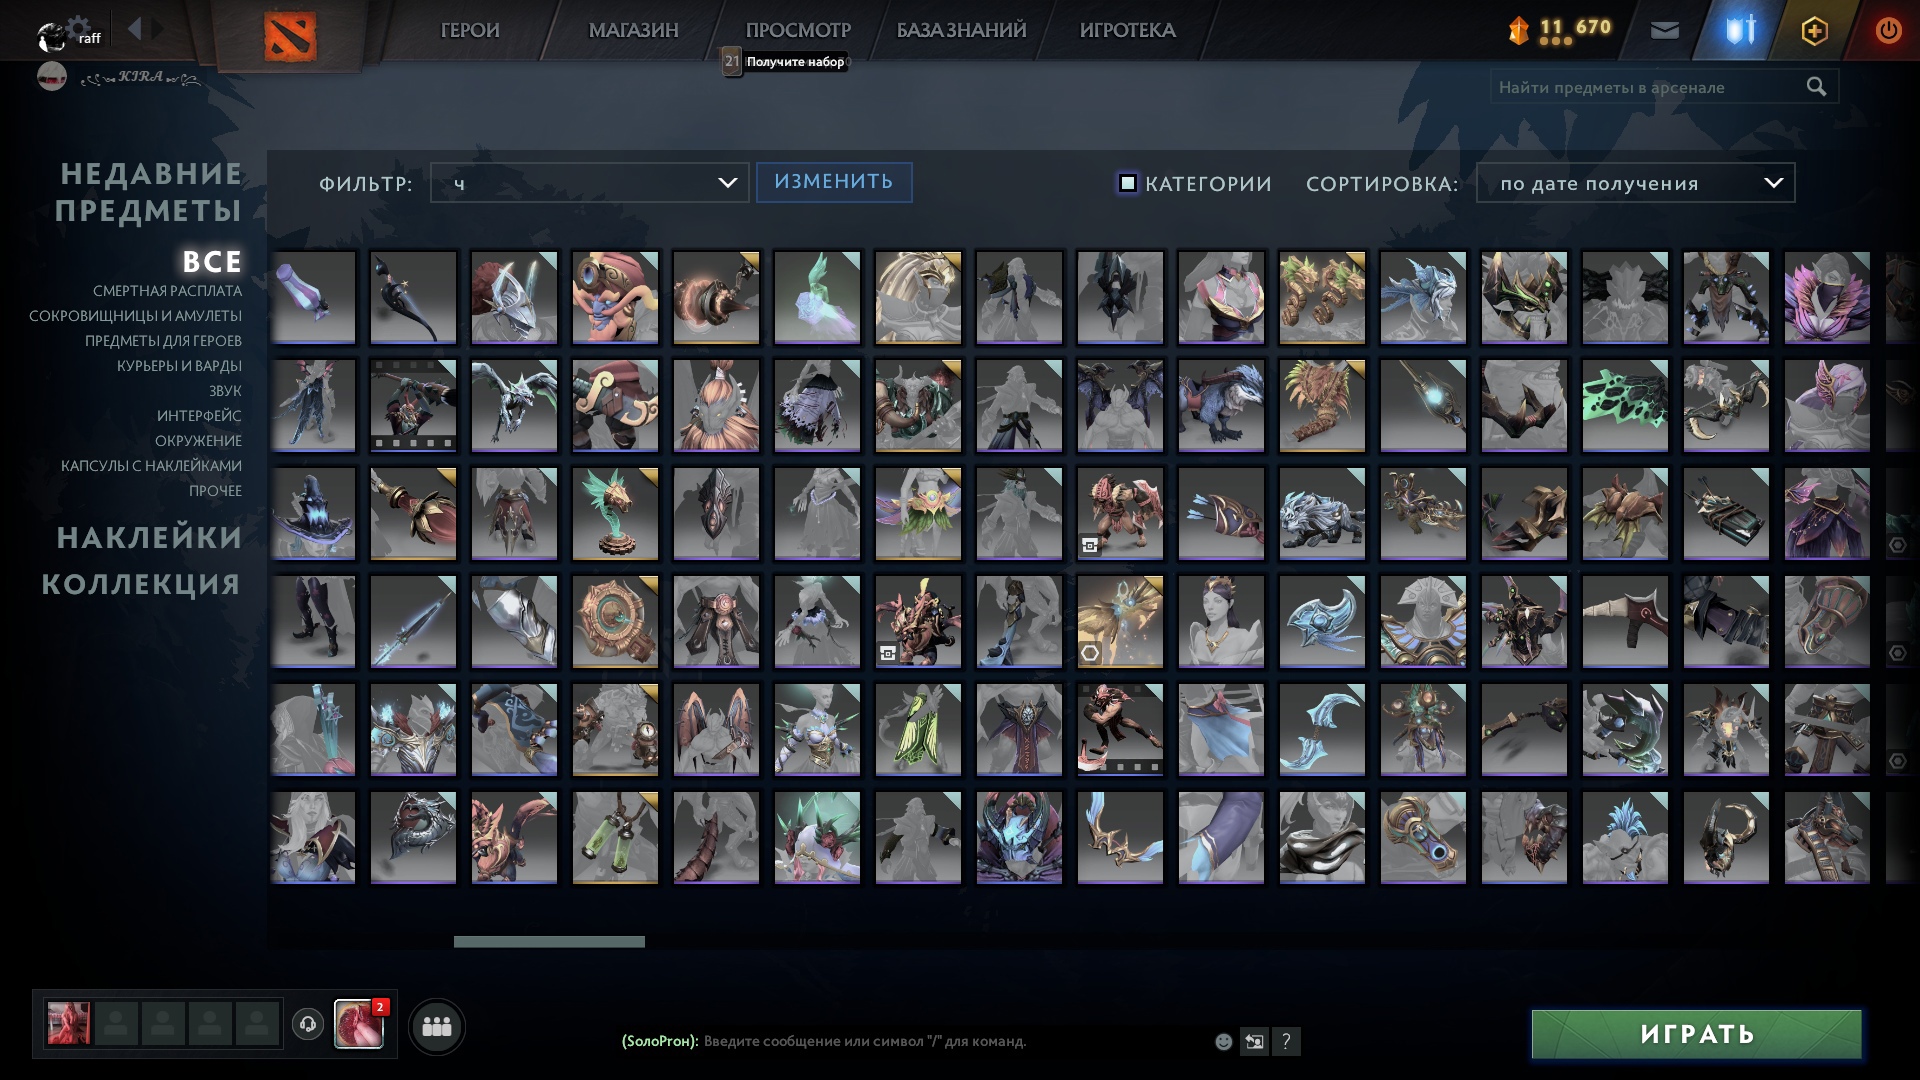Open the МАГАЗИН tab
1920x1080 pixels.
tap(633, 31)
